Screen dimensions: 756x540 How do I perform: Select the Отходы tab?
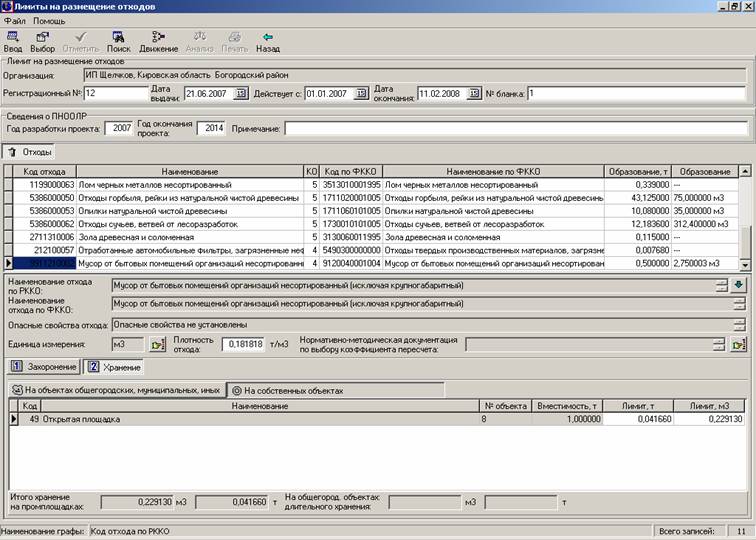tap(31, 152)
